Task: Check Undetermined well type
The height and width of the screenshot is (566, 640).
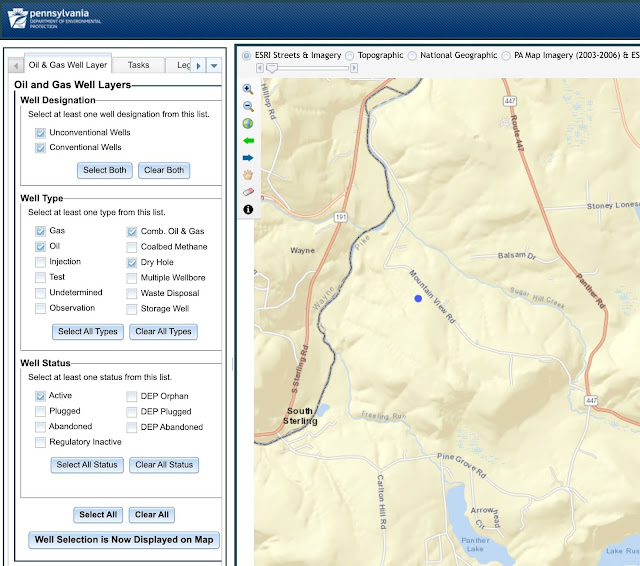Action: (x=40, y=293)
